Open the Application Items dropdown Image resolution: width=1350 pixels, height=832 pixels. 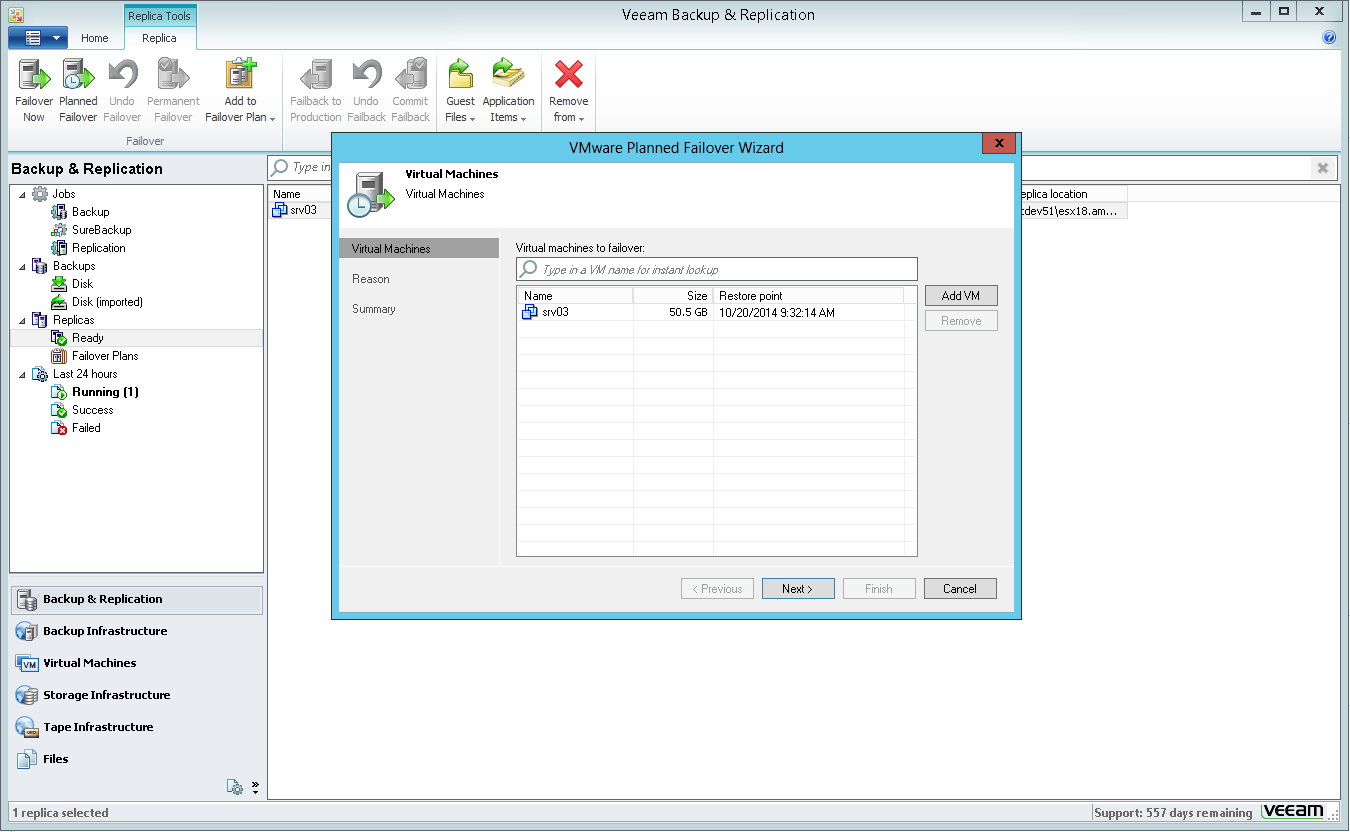[508, 91]
